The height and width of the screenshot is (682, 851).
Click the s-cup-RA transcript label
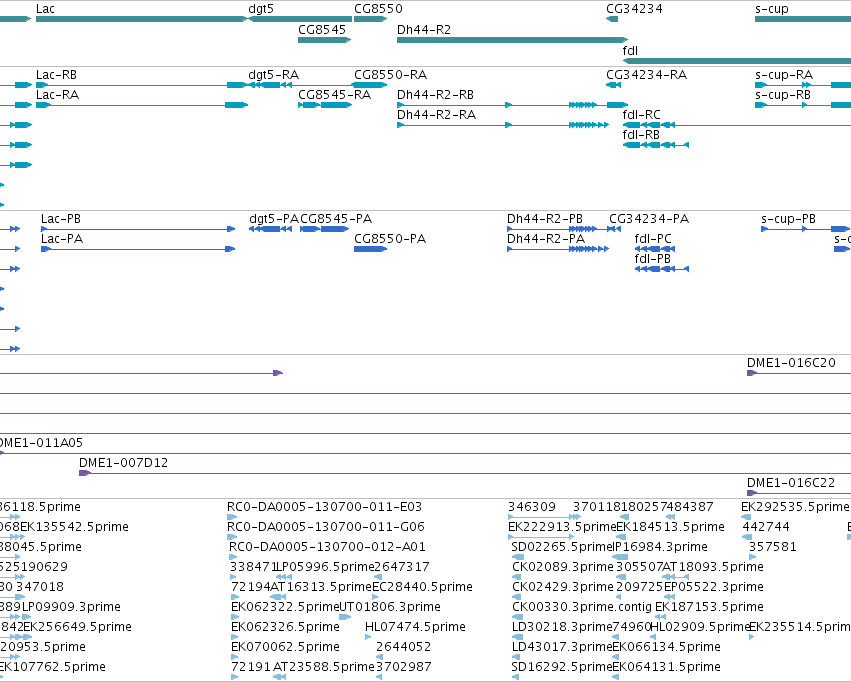784,75
